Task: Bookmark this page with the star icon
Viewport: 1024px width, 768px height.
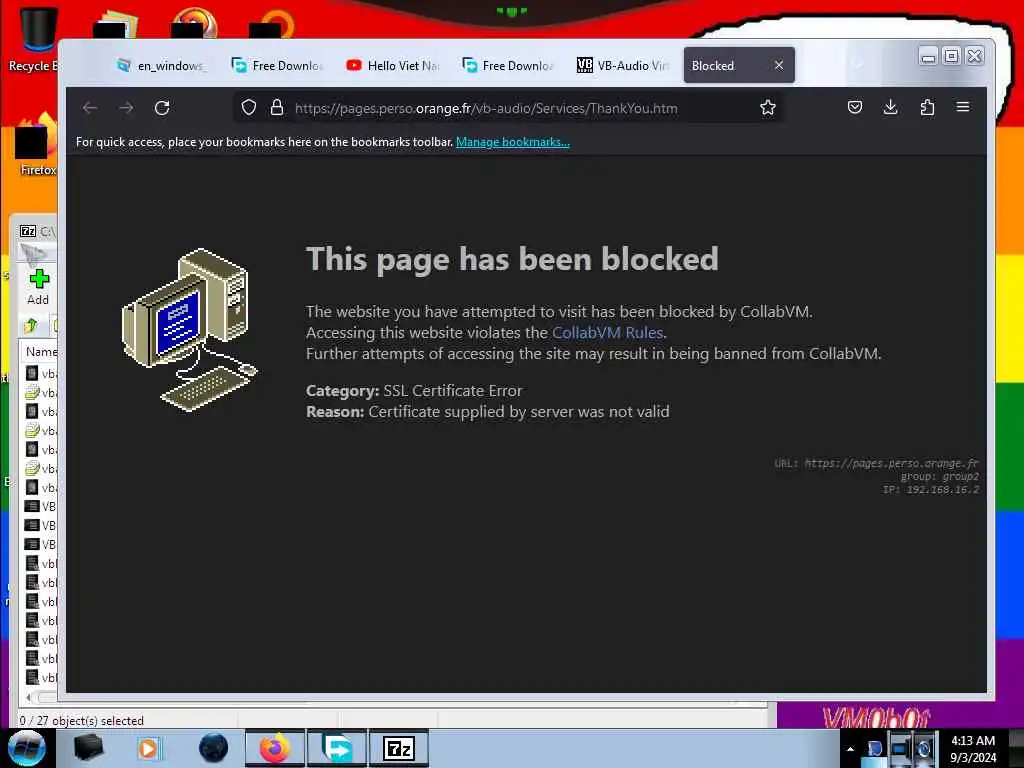Action: (768, 108)
